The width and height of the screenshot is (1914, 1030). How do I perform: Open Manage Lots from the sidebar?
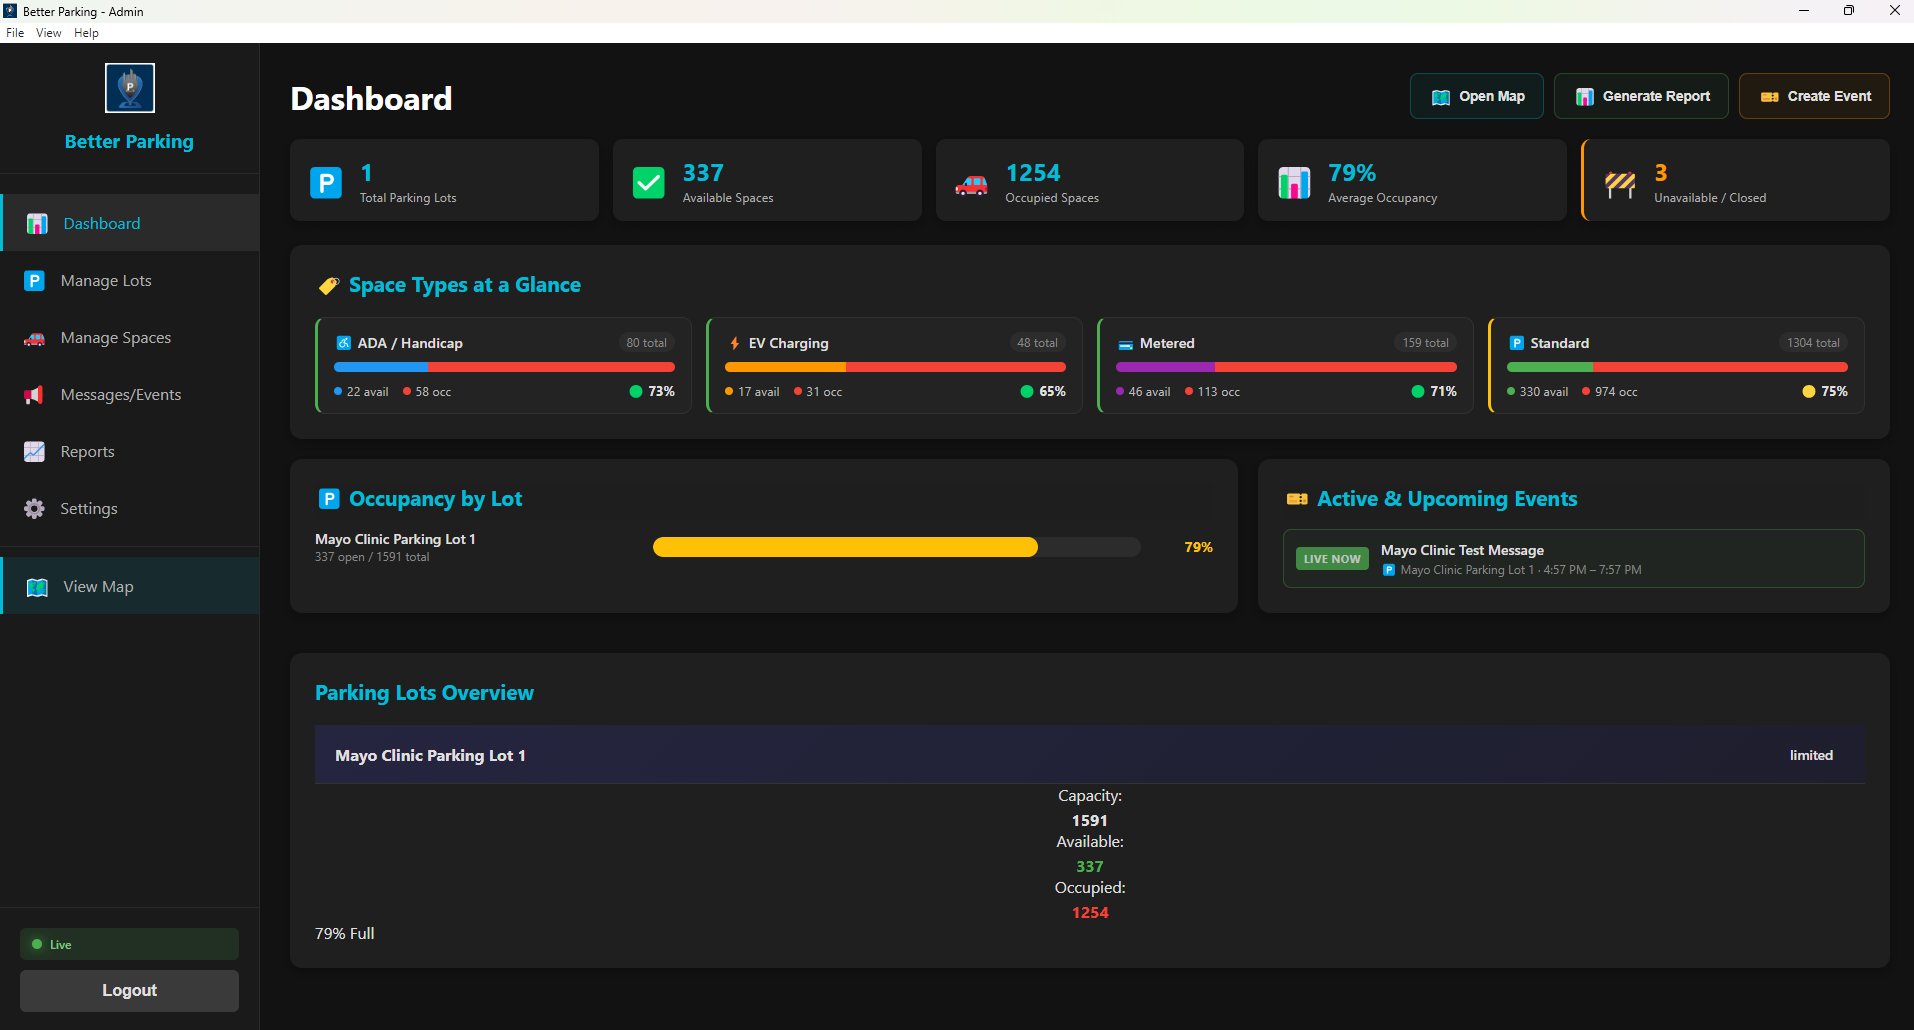[x=106, y=280]
